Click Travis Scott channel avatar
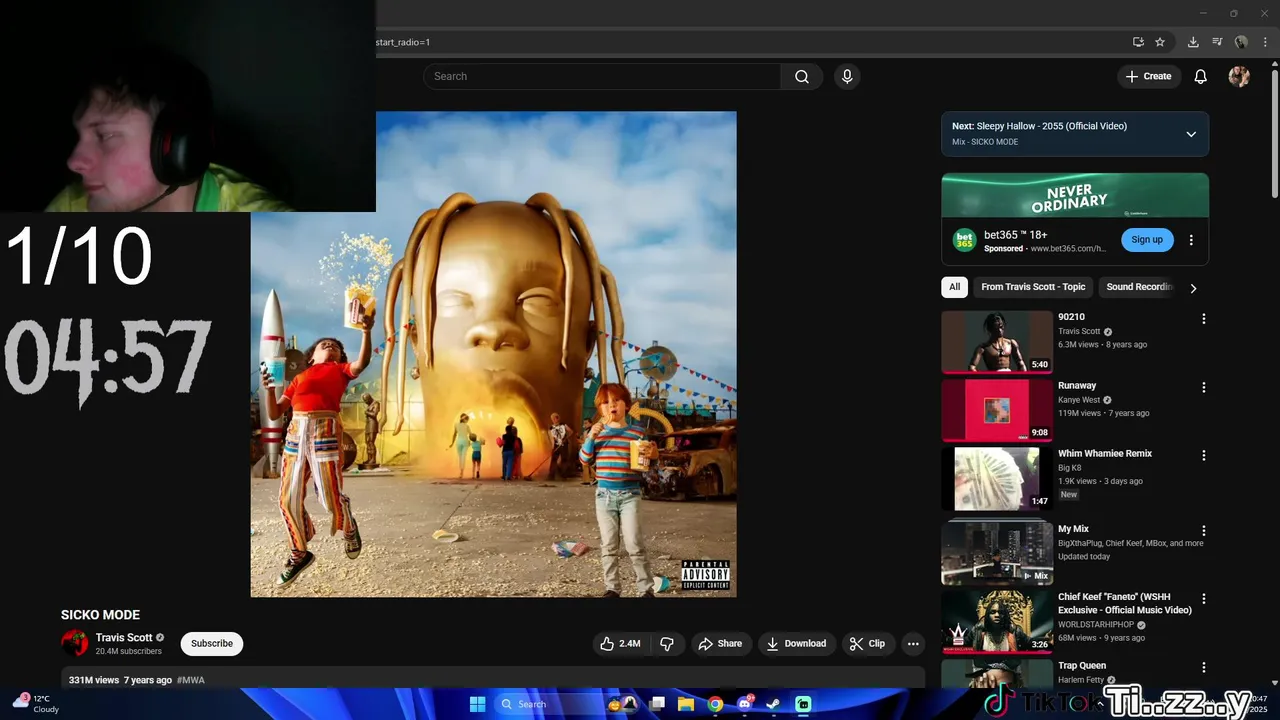Screen dimensions: 1280x720 75,643
